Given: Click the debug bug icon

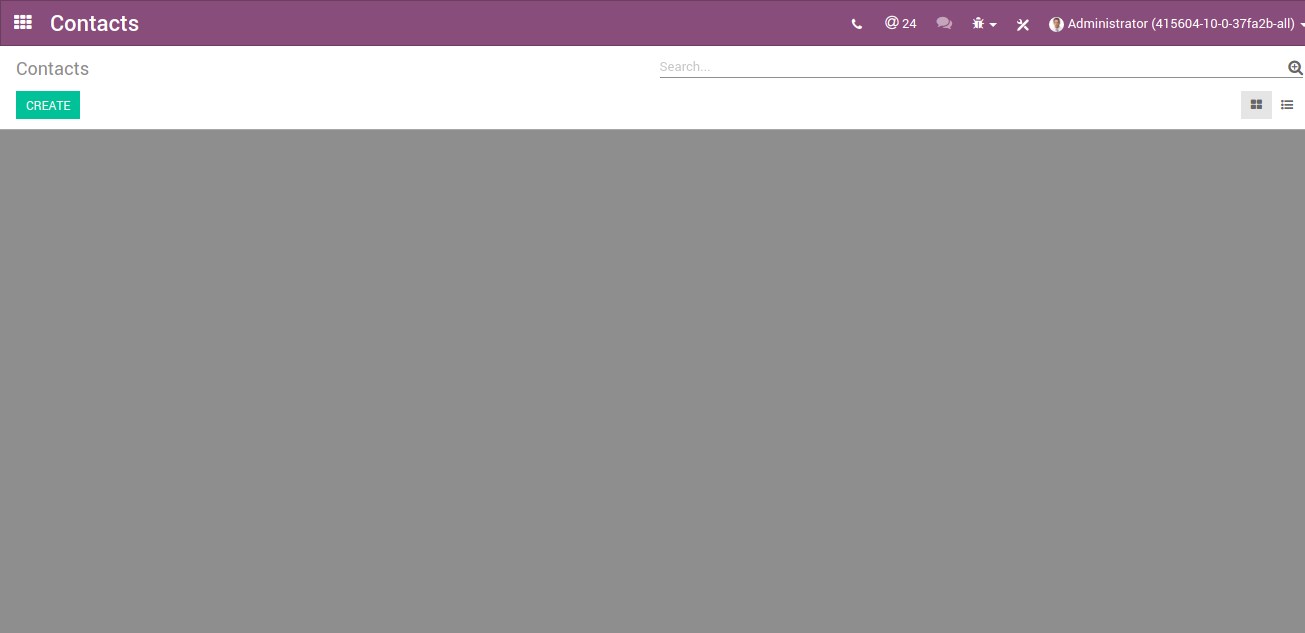Looking at the screenshot, I should (x=977, y=23).
